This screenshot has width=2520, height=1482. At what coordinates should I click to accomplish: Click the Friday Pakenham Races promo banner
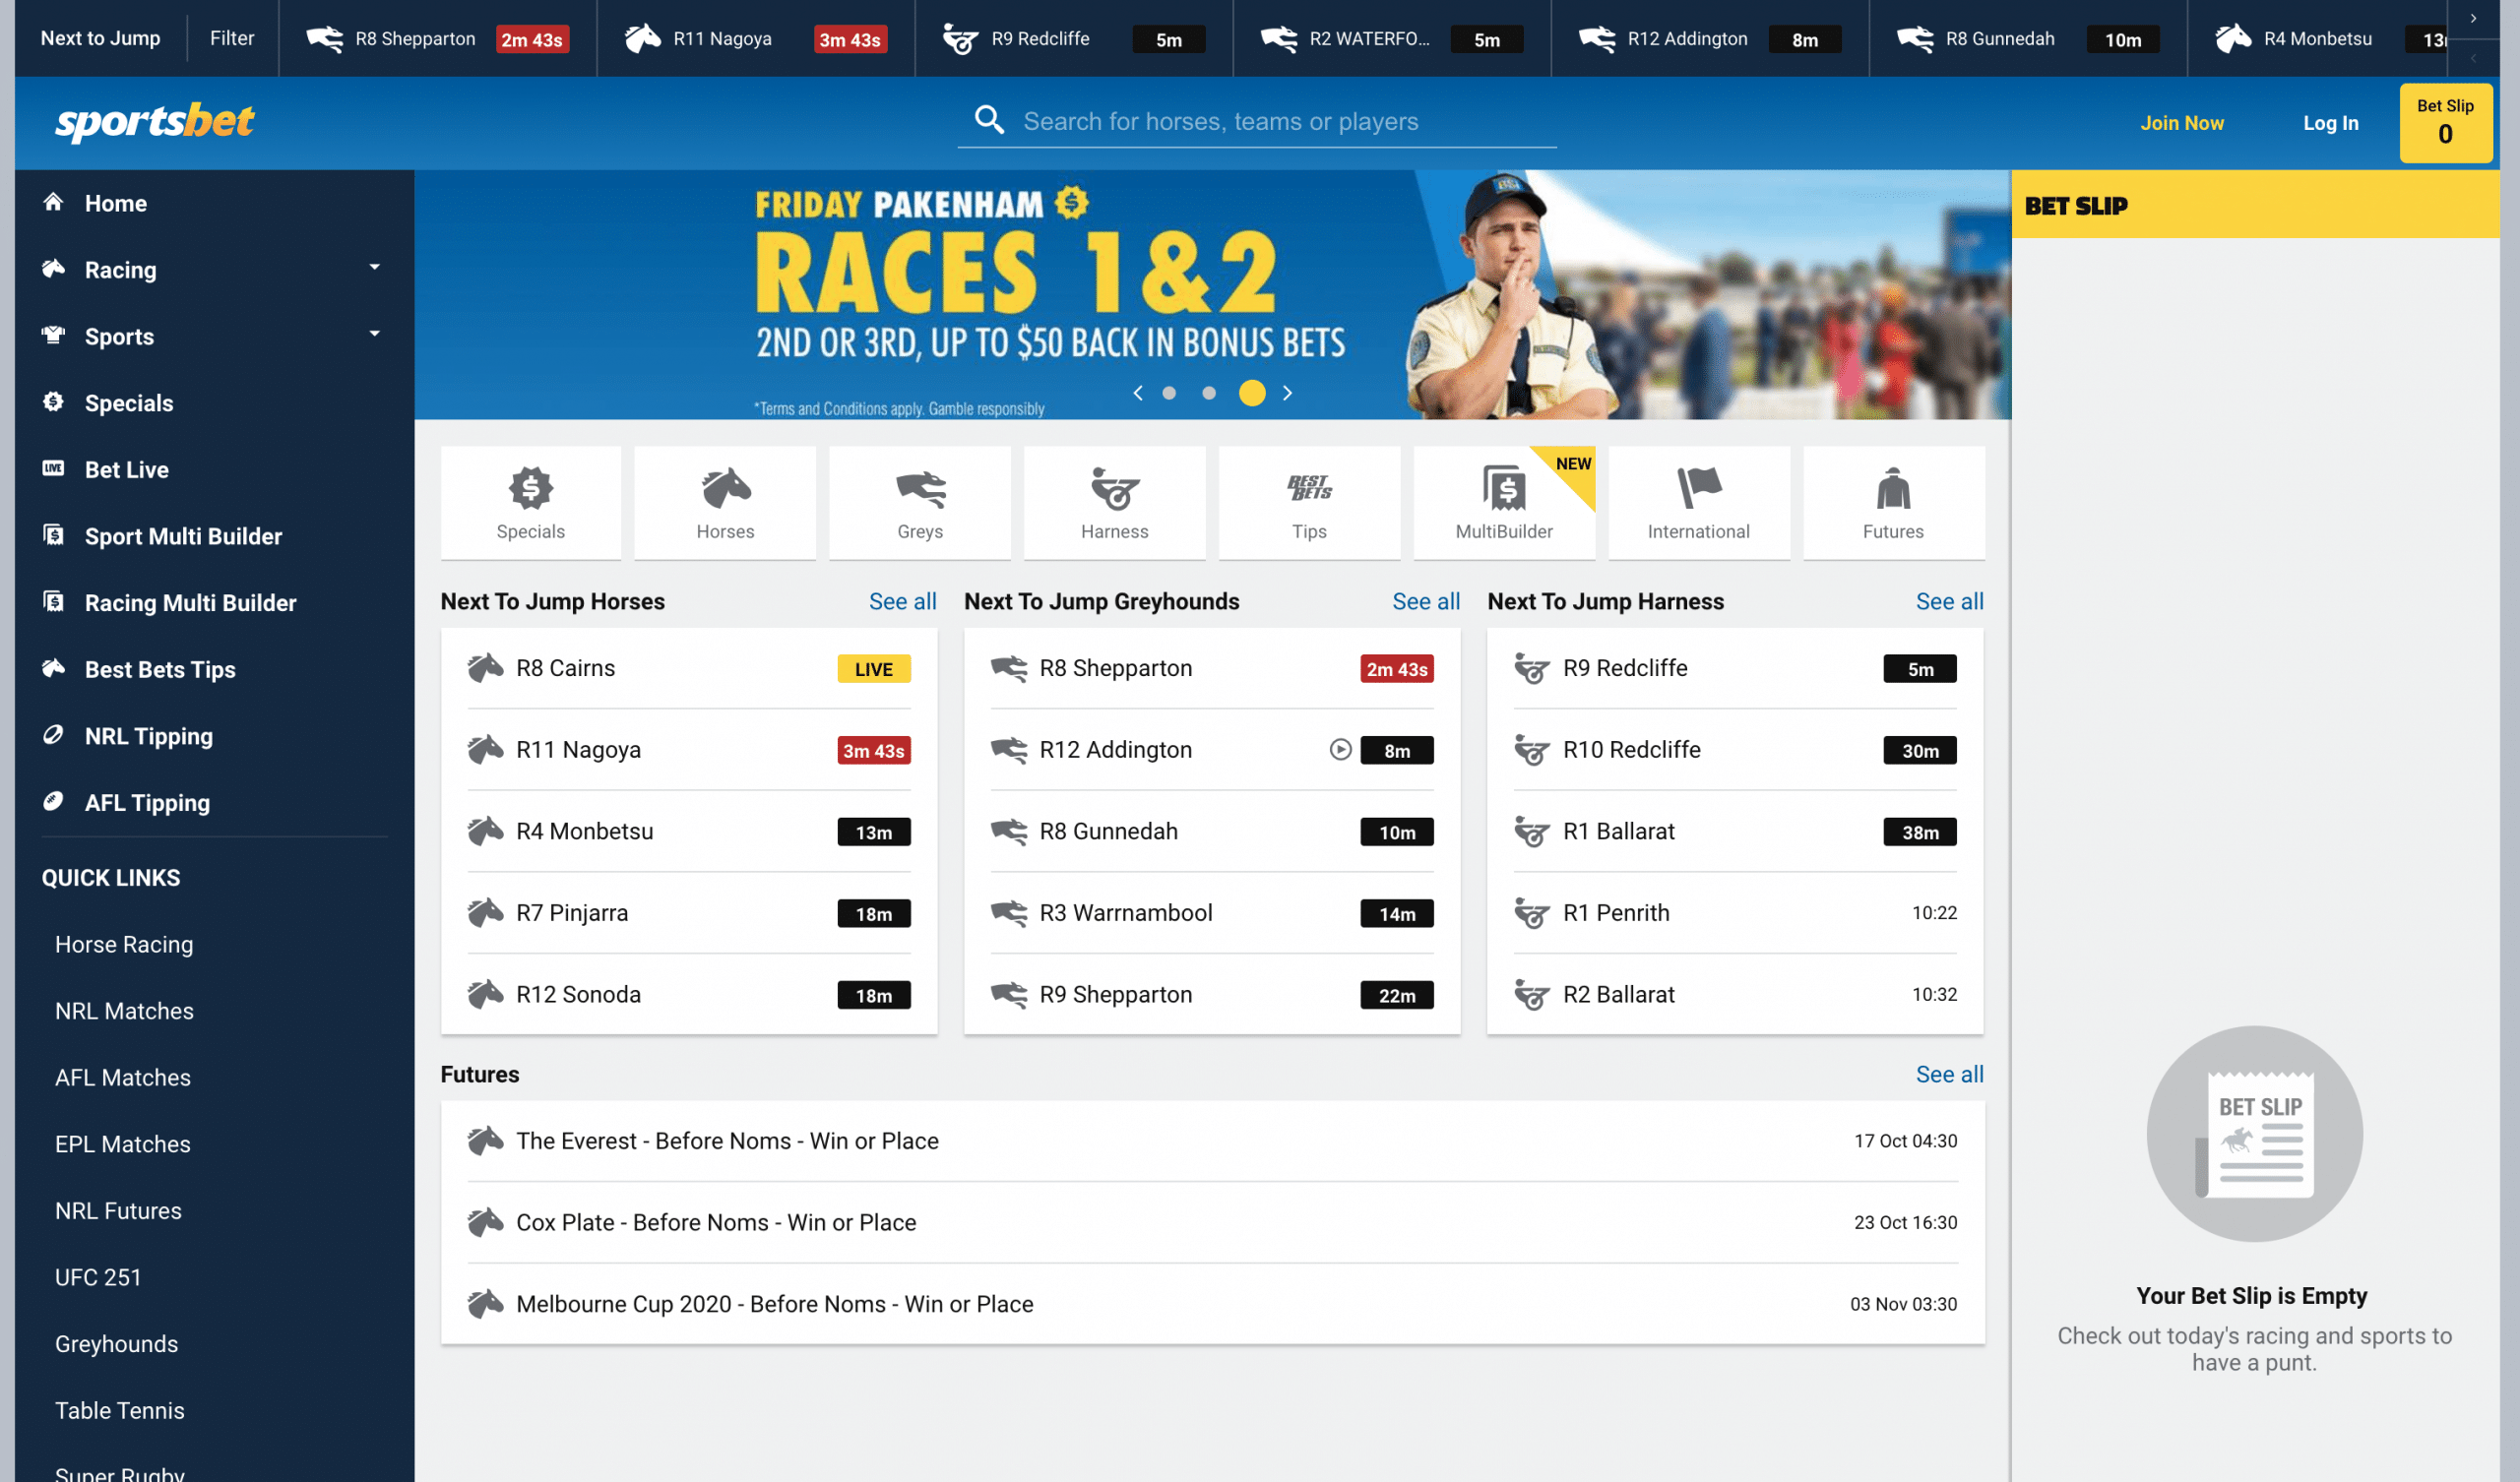pos(1211,294)
